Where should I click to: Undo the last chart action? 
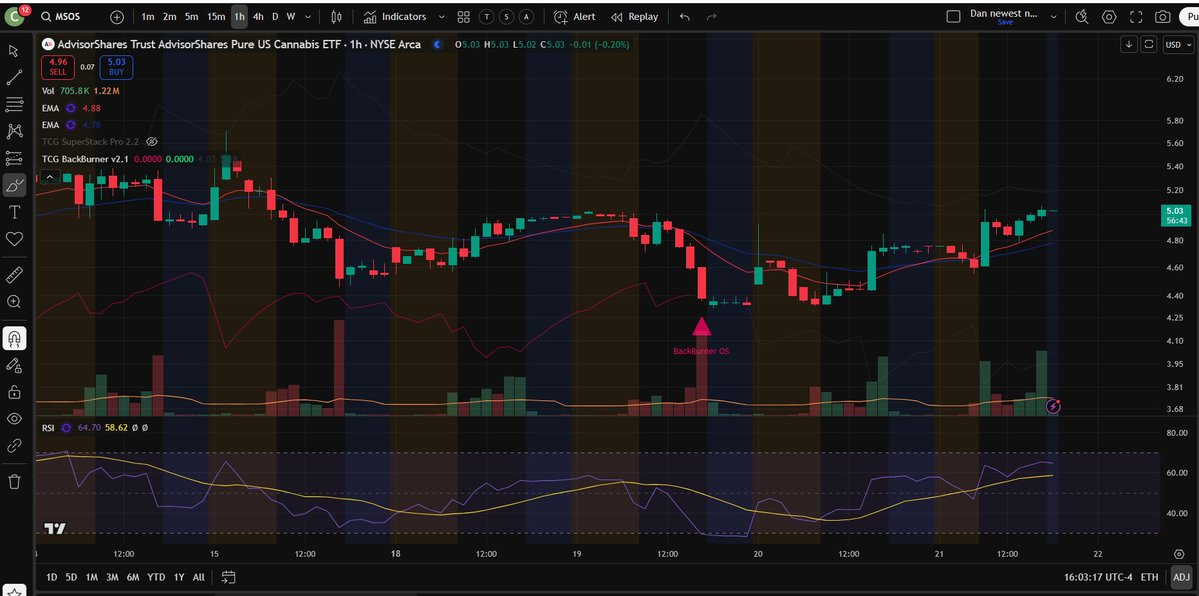[x=684, y=17]
